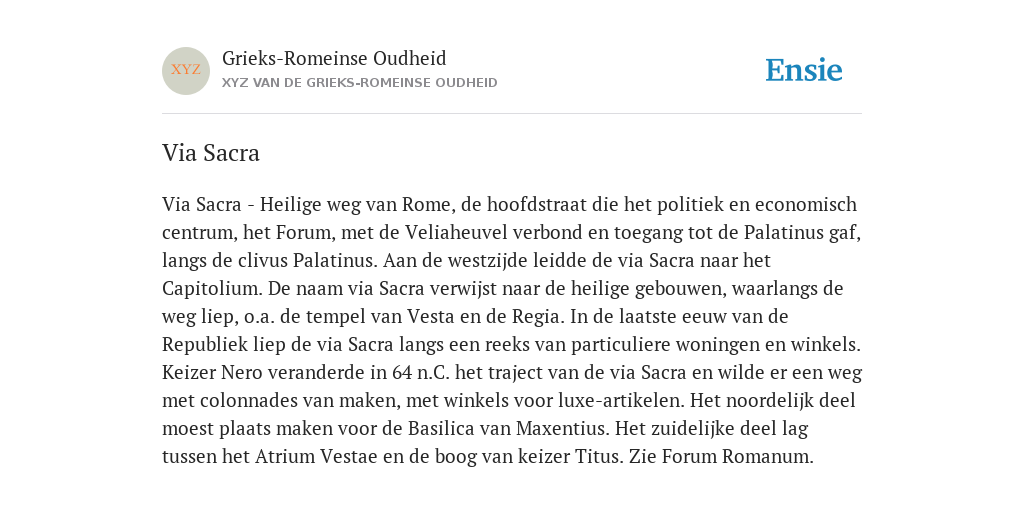The height and width of the screenshot is (512, 1024).
Task: Click the year '64 n.C.' in the text
Action: tap(421, 372)
